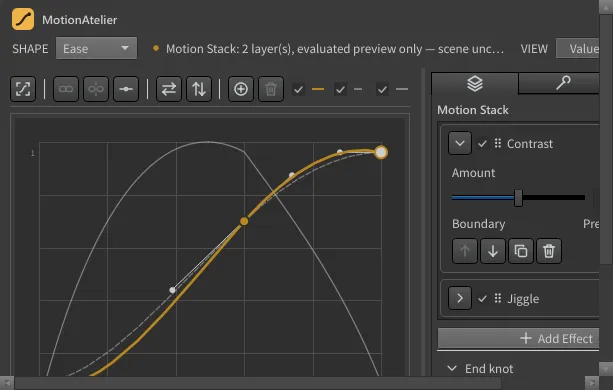Click the axis value 1 label on graph

point(33,153)
